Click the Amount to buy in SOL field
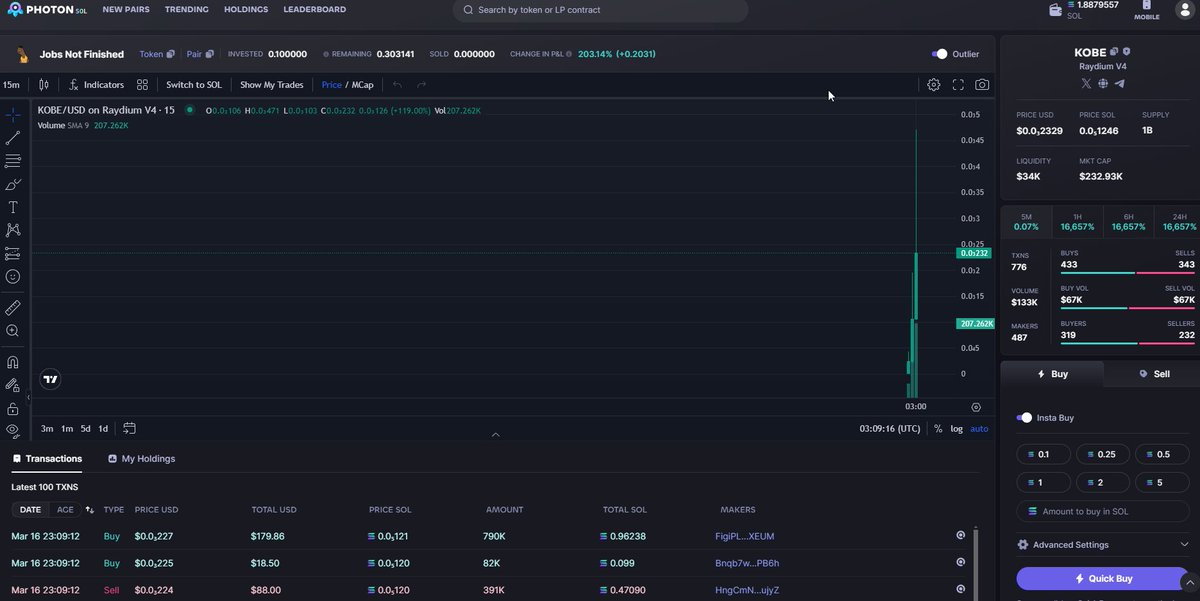The width and height of the screenshot is (1200, 601). tap(1103, 511)
